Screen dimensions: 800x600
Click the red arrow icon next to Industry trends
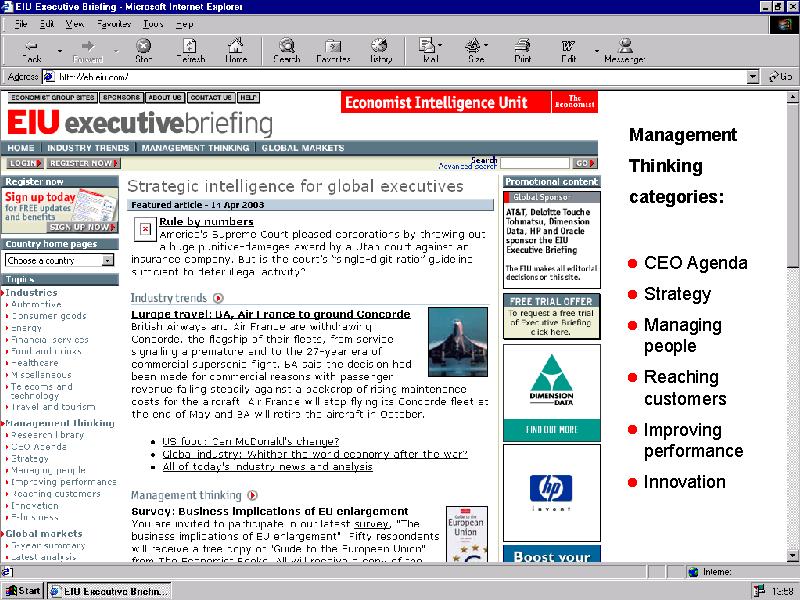point(218,298)
